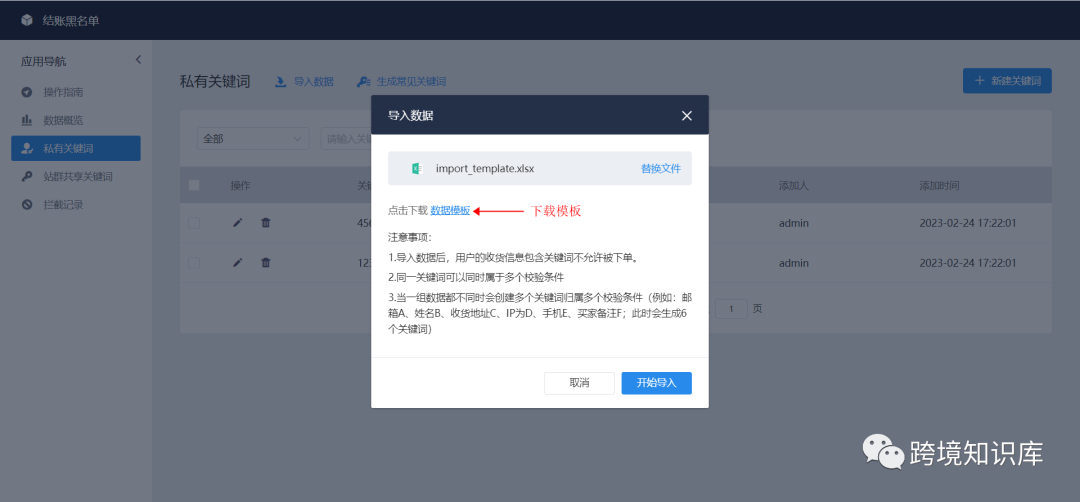1080x502 pixels.
Task: Toggle the select-all header checkbox
Action: click(194, 185)
